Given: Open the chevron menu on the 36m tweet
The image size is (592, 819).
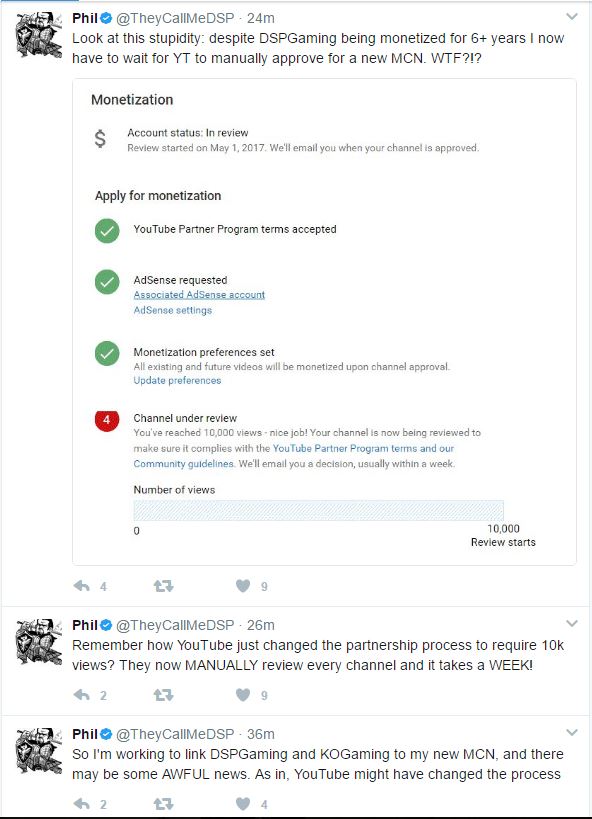Looking at the screenshot, I should point(572,732).
